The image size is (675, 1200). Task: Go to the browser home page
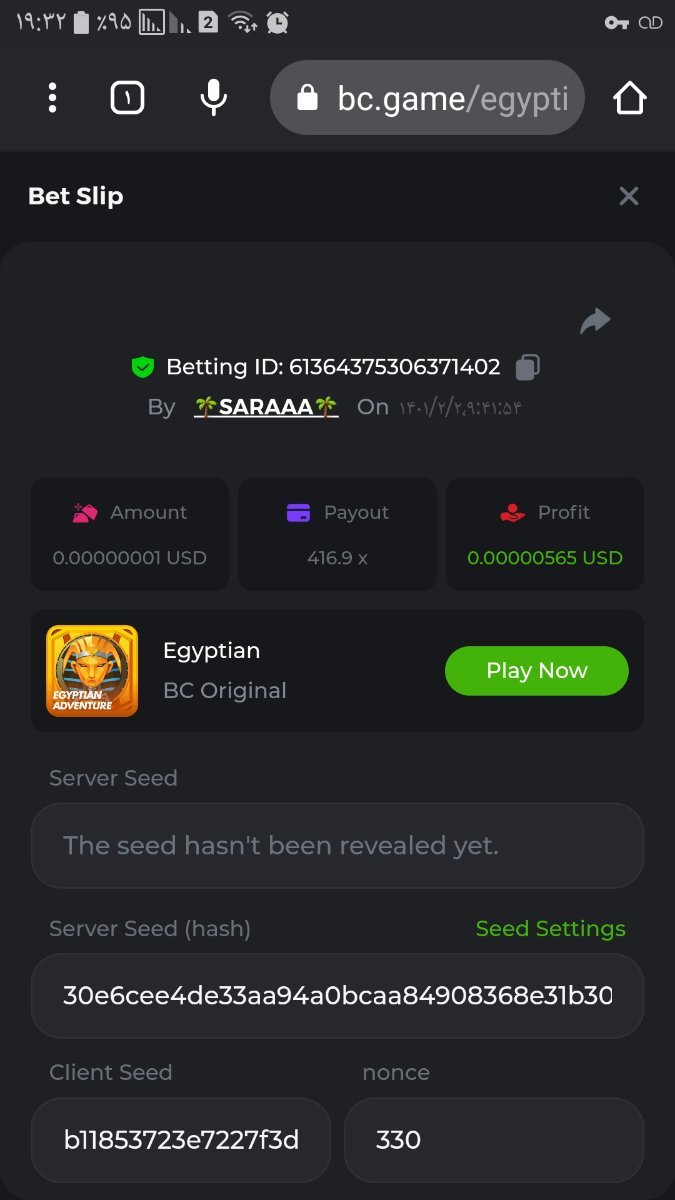[x=629, y=98]
